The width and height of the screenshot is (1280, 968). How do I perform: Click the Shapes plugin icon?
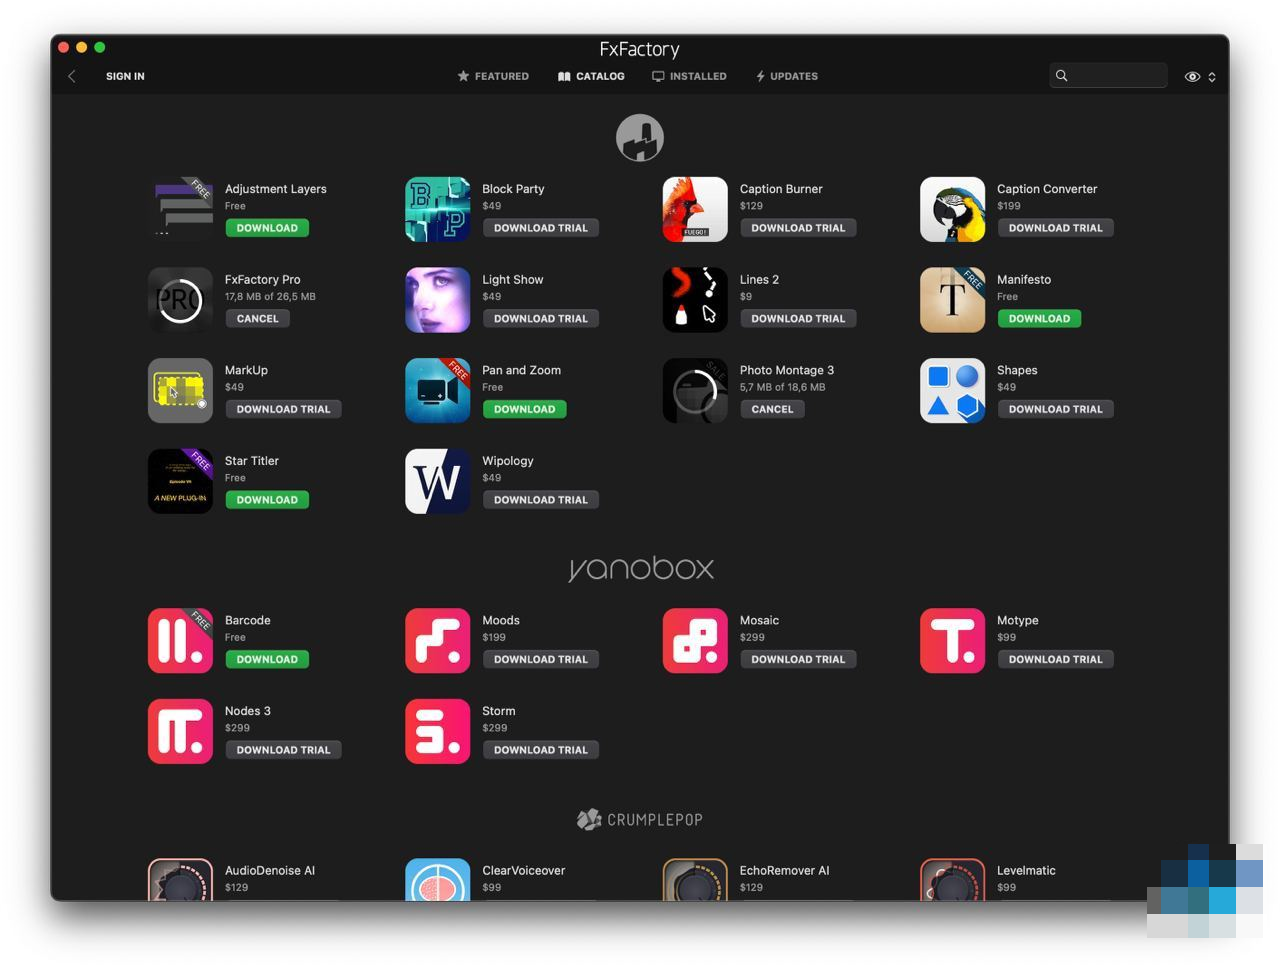(x=952, y=390)
